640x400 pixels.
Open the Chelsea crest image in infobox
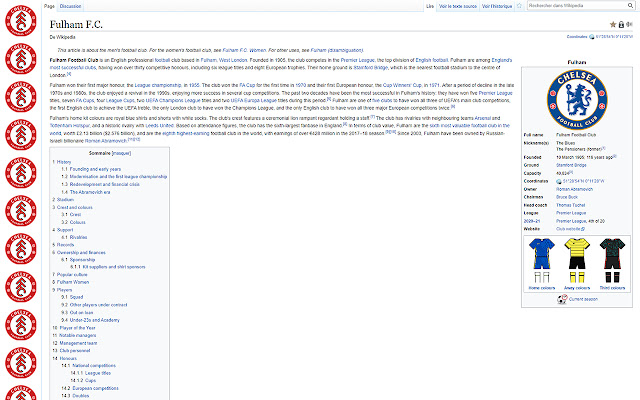click(x=577, y=100)
